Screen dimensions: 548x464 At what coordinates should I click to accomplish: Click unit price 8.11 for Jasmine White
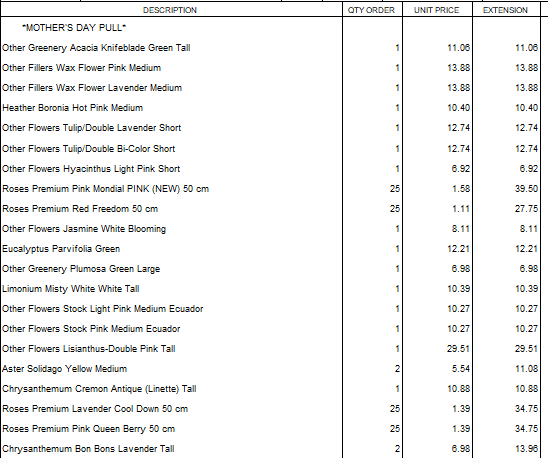pyautogui.click(x=461, y=229)
